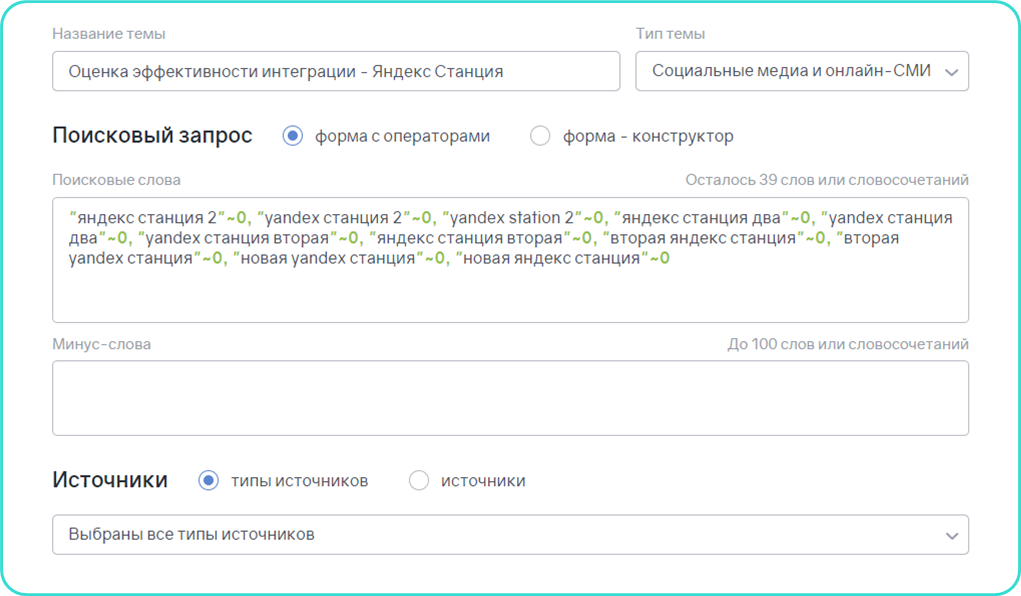Click the "Источники" section heading
This screenshot has height=596, width=1021.
pos(110,480)
